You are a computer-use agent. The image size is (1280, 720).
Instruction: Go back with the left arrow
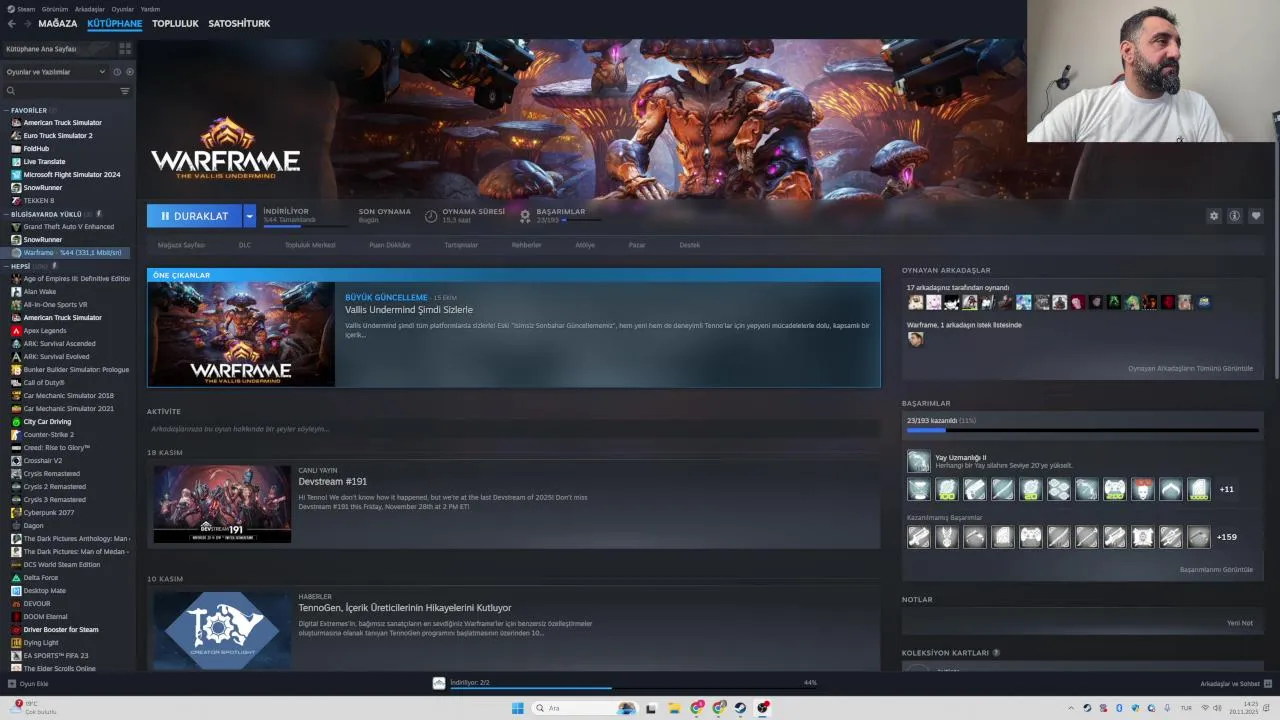11,23
